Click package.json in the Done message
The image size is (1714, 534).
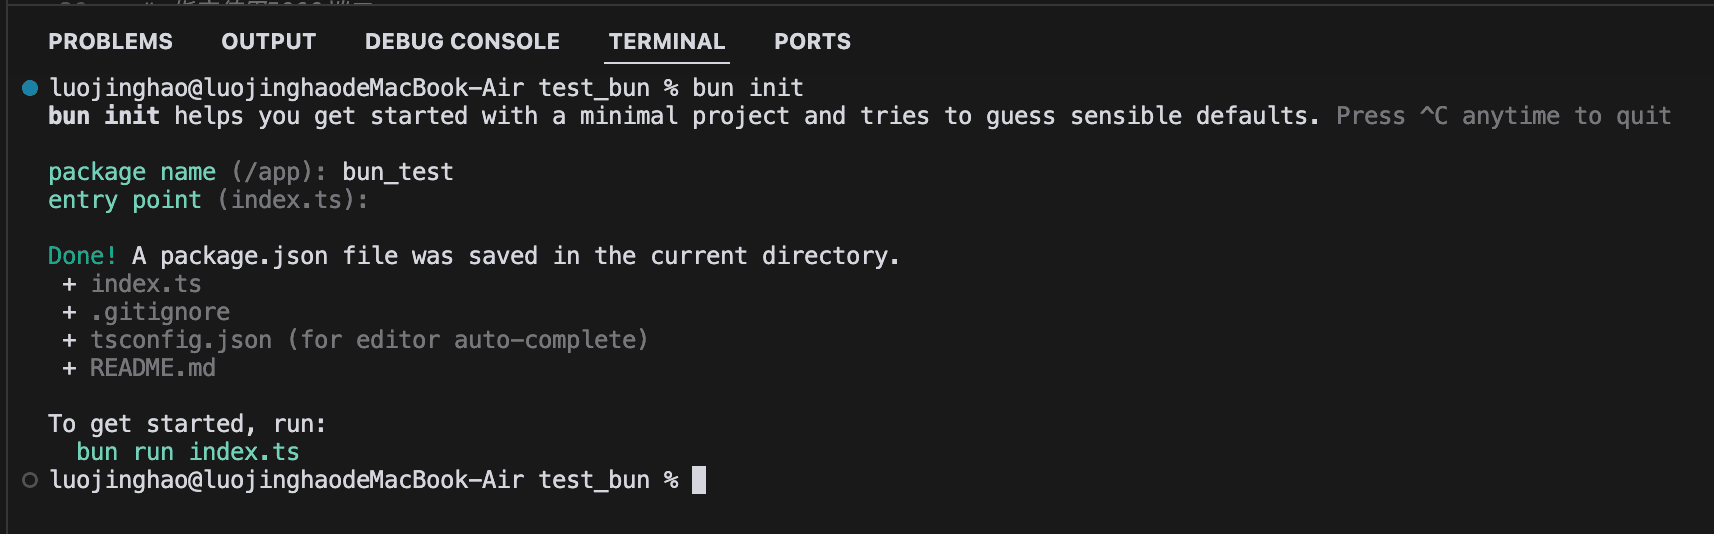(x=244, y=256)
